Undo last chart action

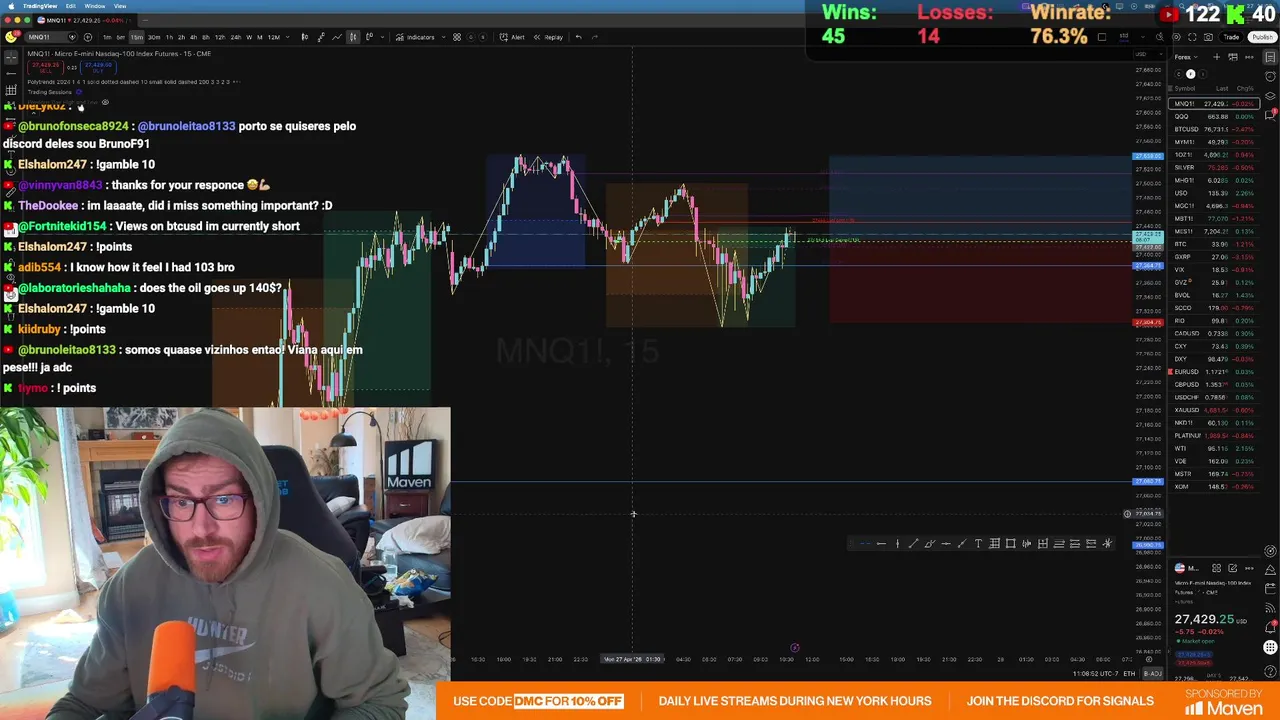[578, 37]
